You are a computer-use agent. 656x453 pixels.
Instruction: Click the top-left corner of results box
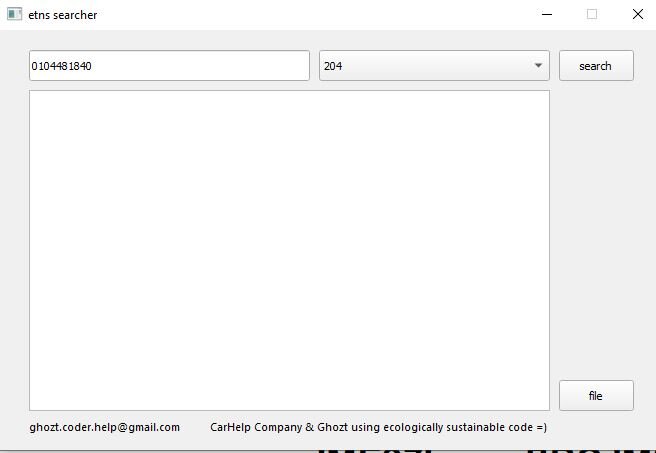(x=31, y=92)
